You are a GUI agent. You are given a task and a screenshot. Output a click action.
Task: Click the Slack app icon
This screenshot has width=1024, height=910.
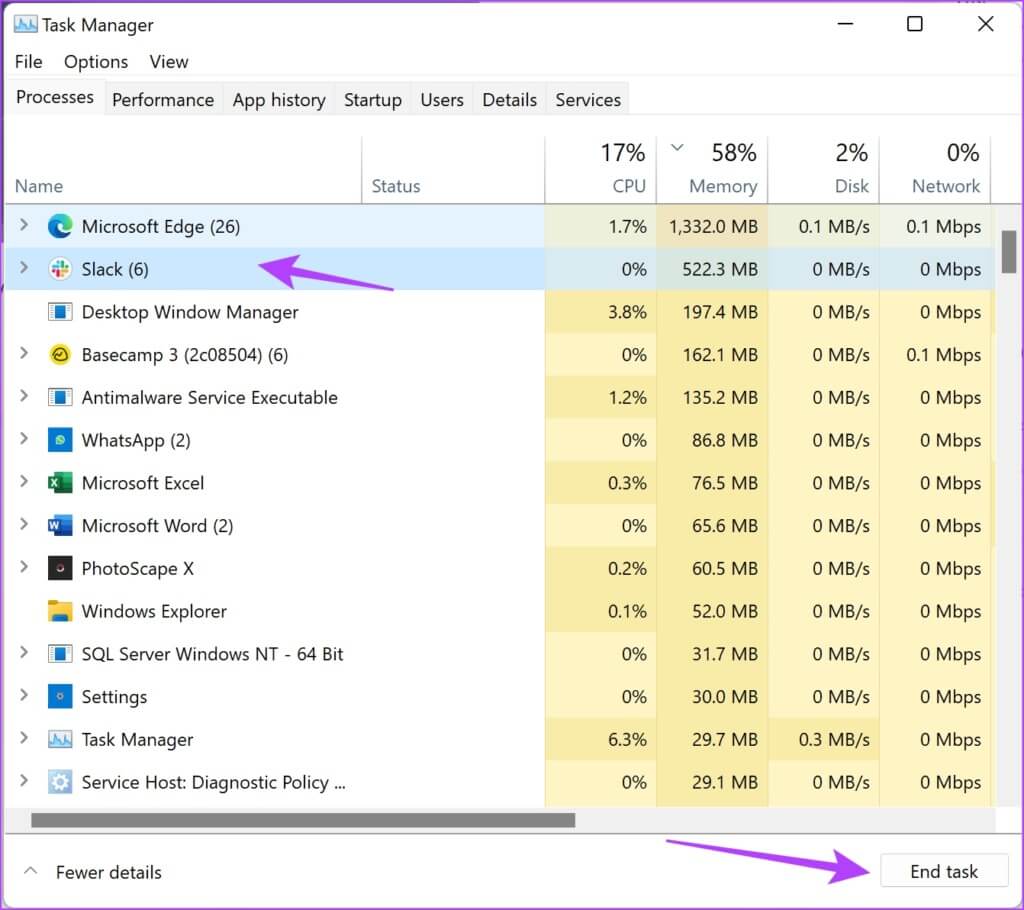pyautogui.click(x=60, y=269)
